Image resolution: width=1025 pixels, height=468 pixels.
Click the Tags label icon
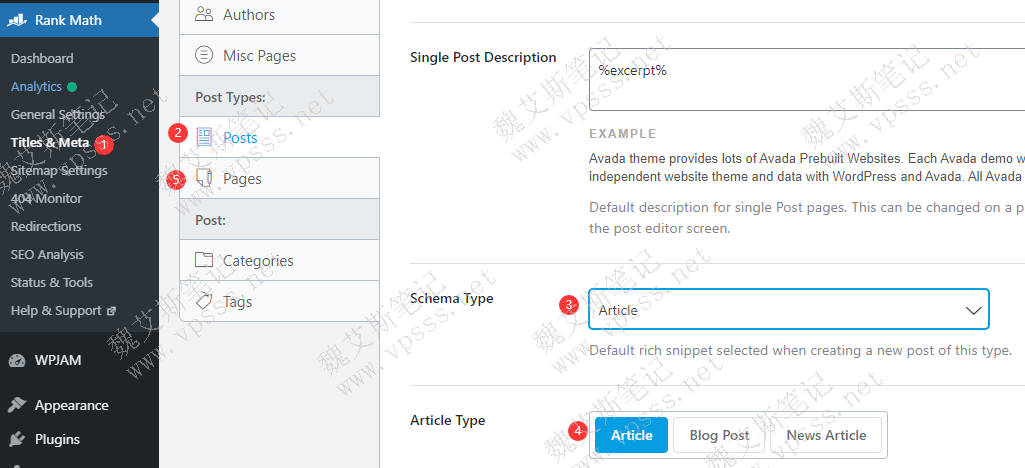pos(204,301)
